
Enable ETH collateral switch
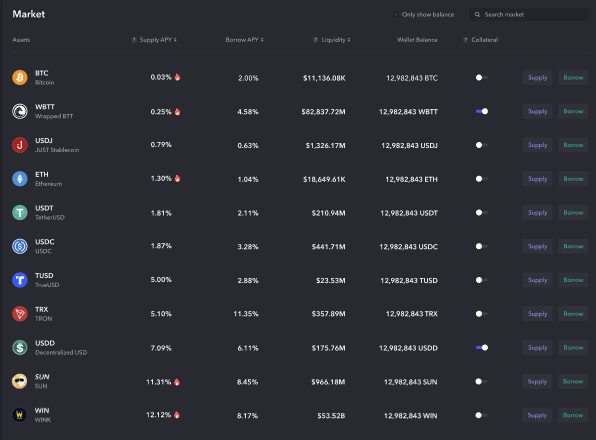click(x=482, y=179)
